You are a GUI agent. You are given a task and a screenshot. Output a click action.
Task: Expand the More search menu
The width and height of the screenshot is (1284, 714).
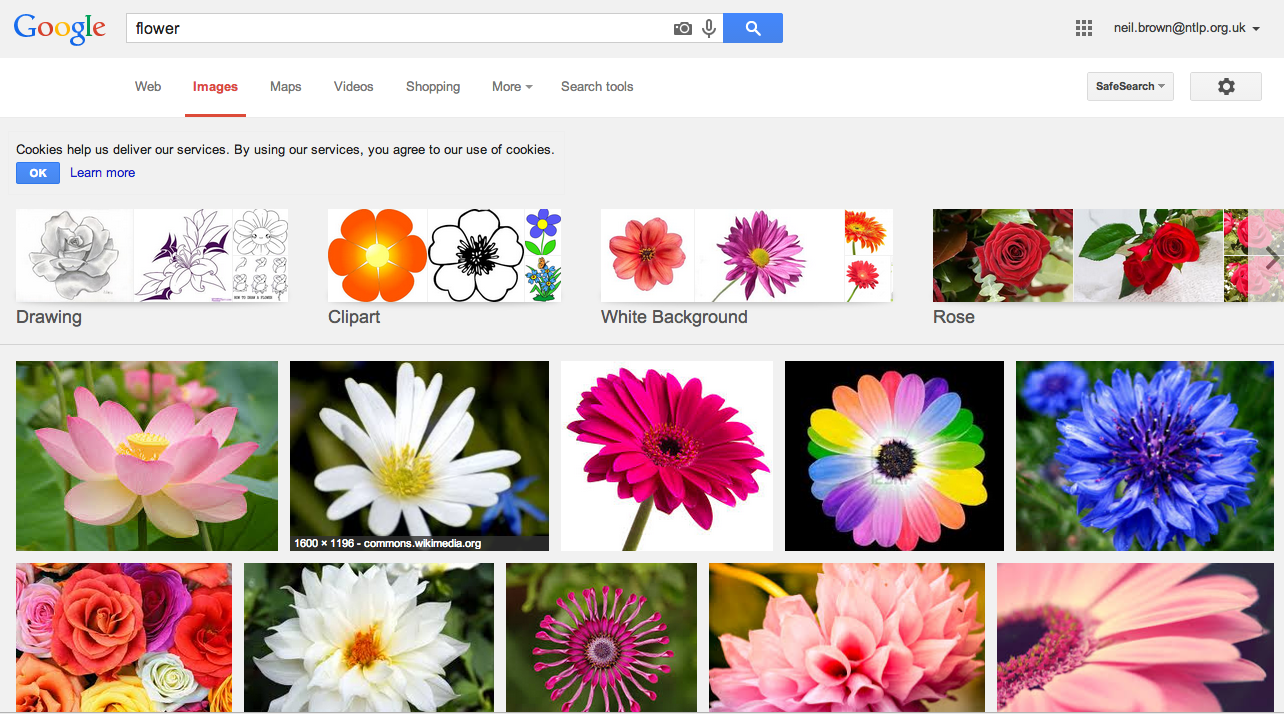coord(512,87)
